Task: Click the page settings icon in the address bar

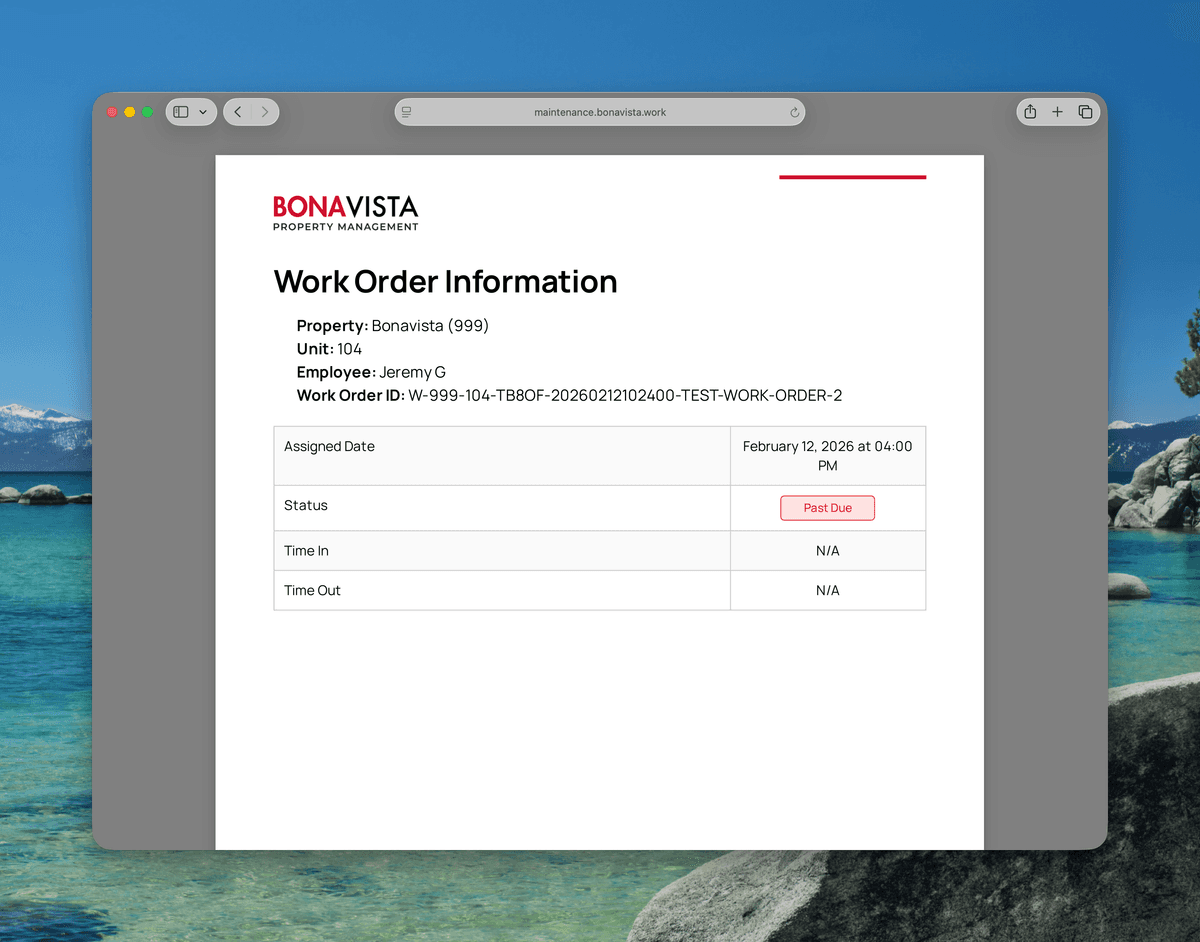Action: pos(406,112)
